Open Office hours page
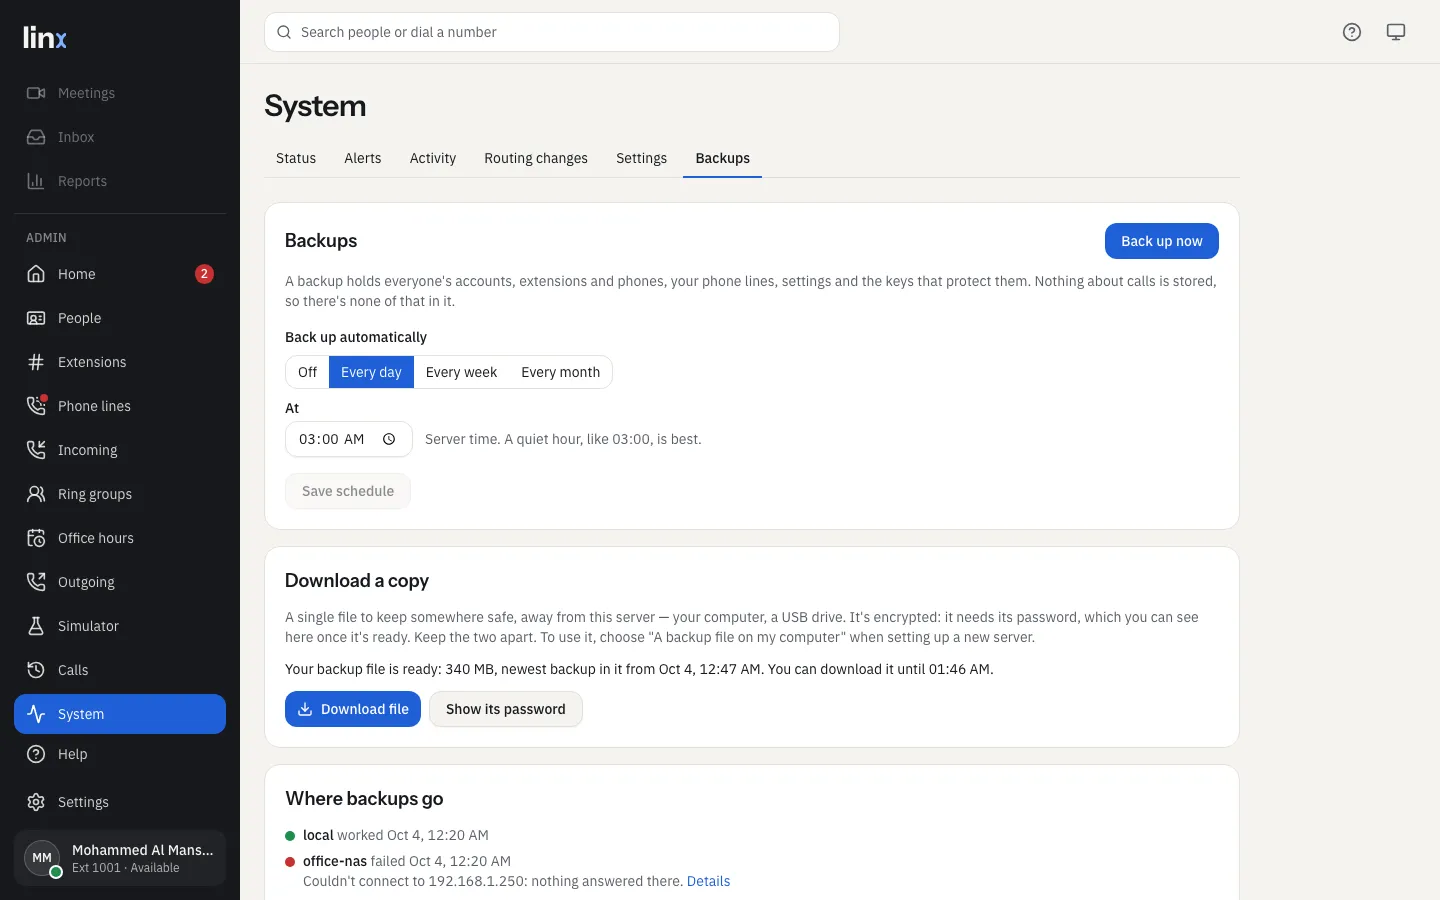 (120, 538)
